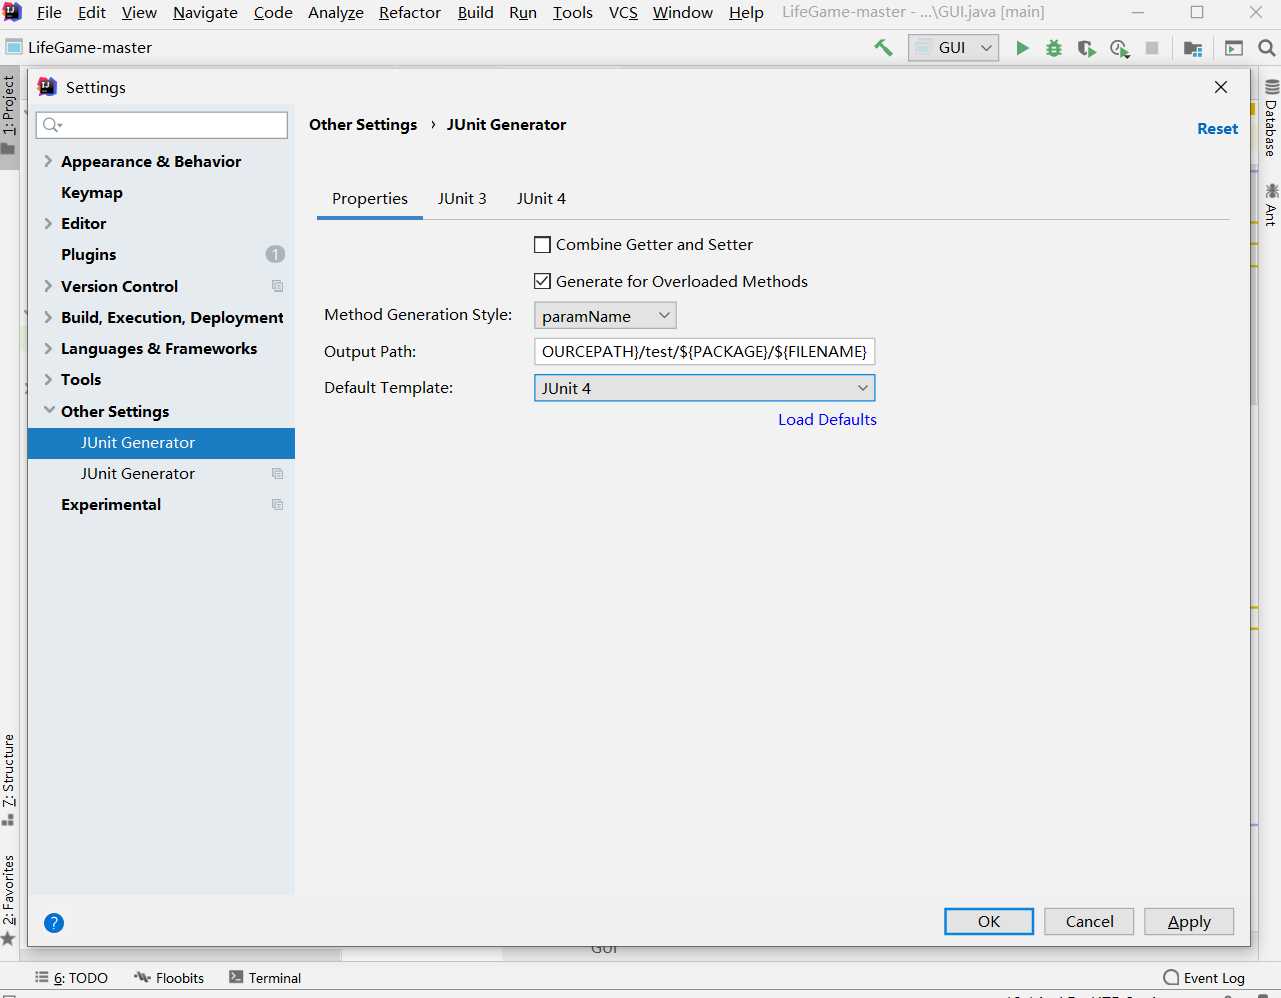The image size is (1281, 998).
Task: Open Method Generation Style dropdown
Action: tap(605, 316)
